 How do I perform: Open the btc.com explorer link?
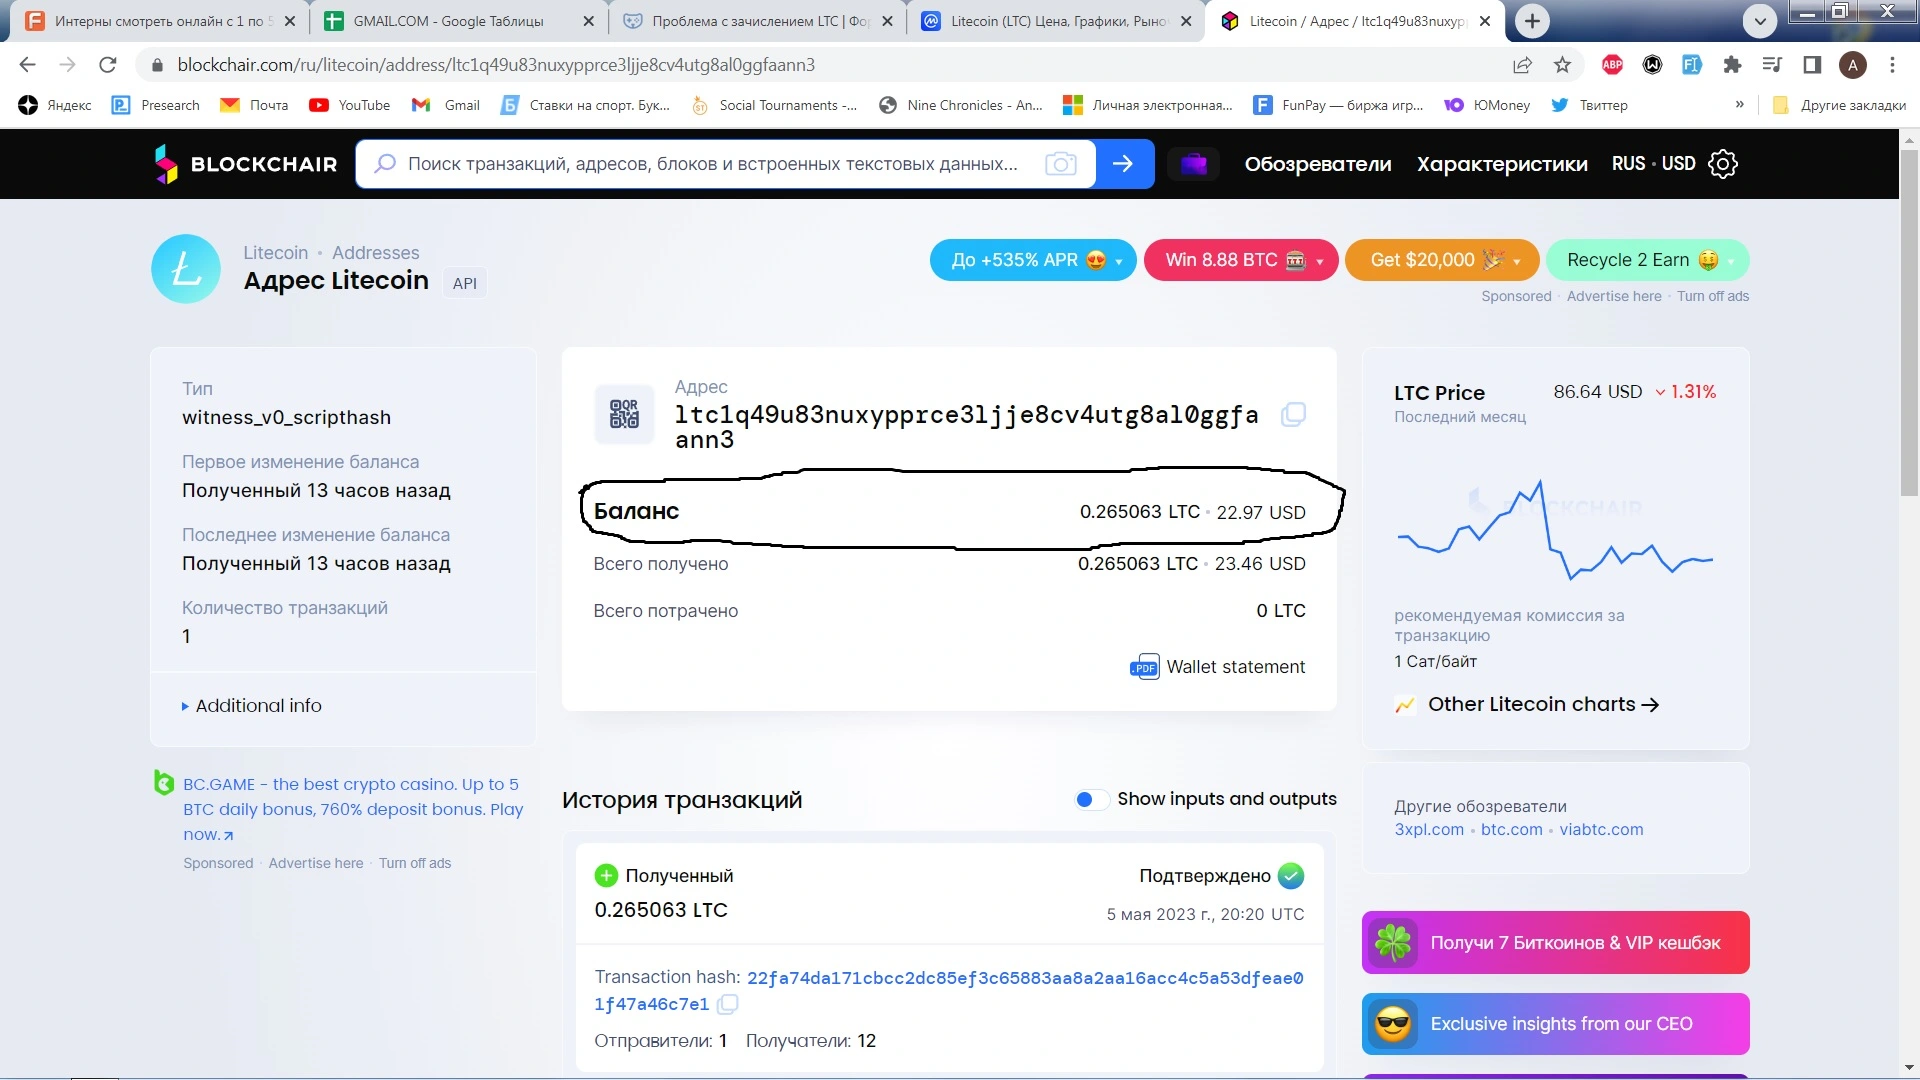(x=1511, y=830)
